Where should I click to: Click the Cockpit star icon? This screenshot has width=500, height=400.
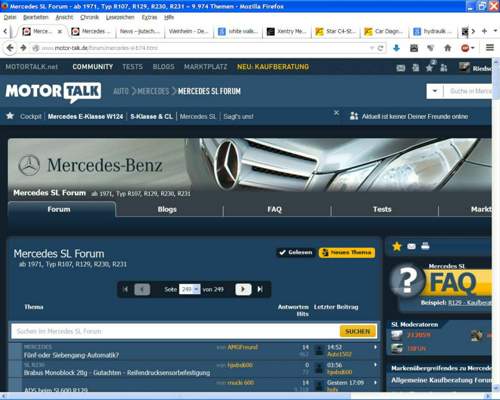pos(10,116)
